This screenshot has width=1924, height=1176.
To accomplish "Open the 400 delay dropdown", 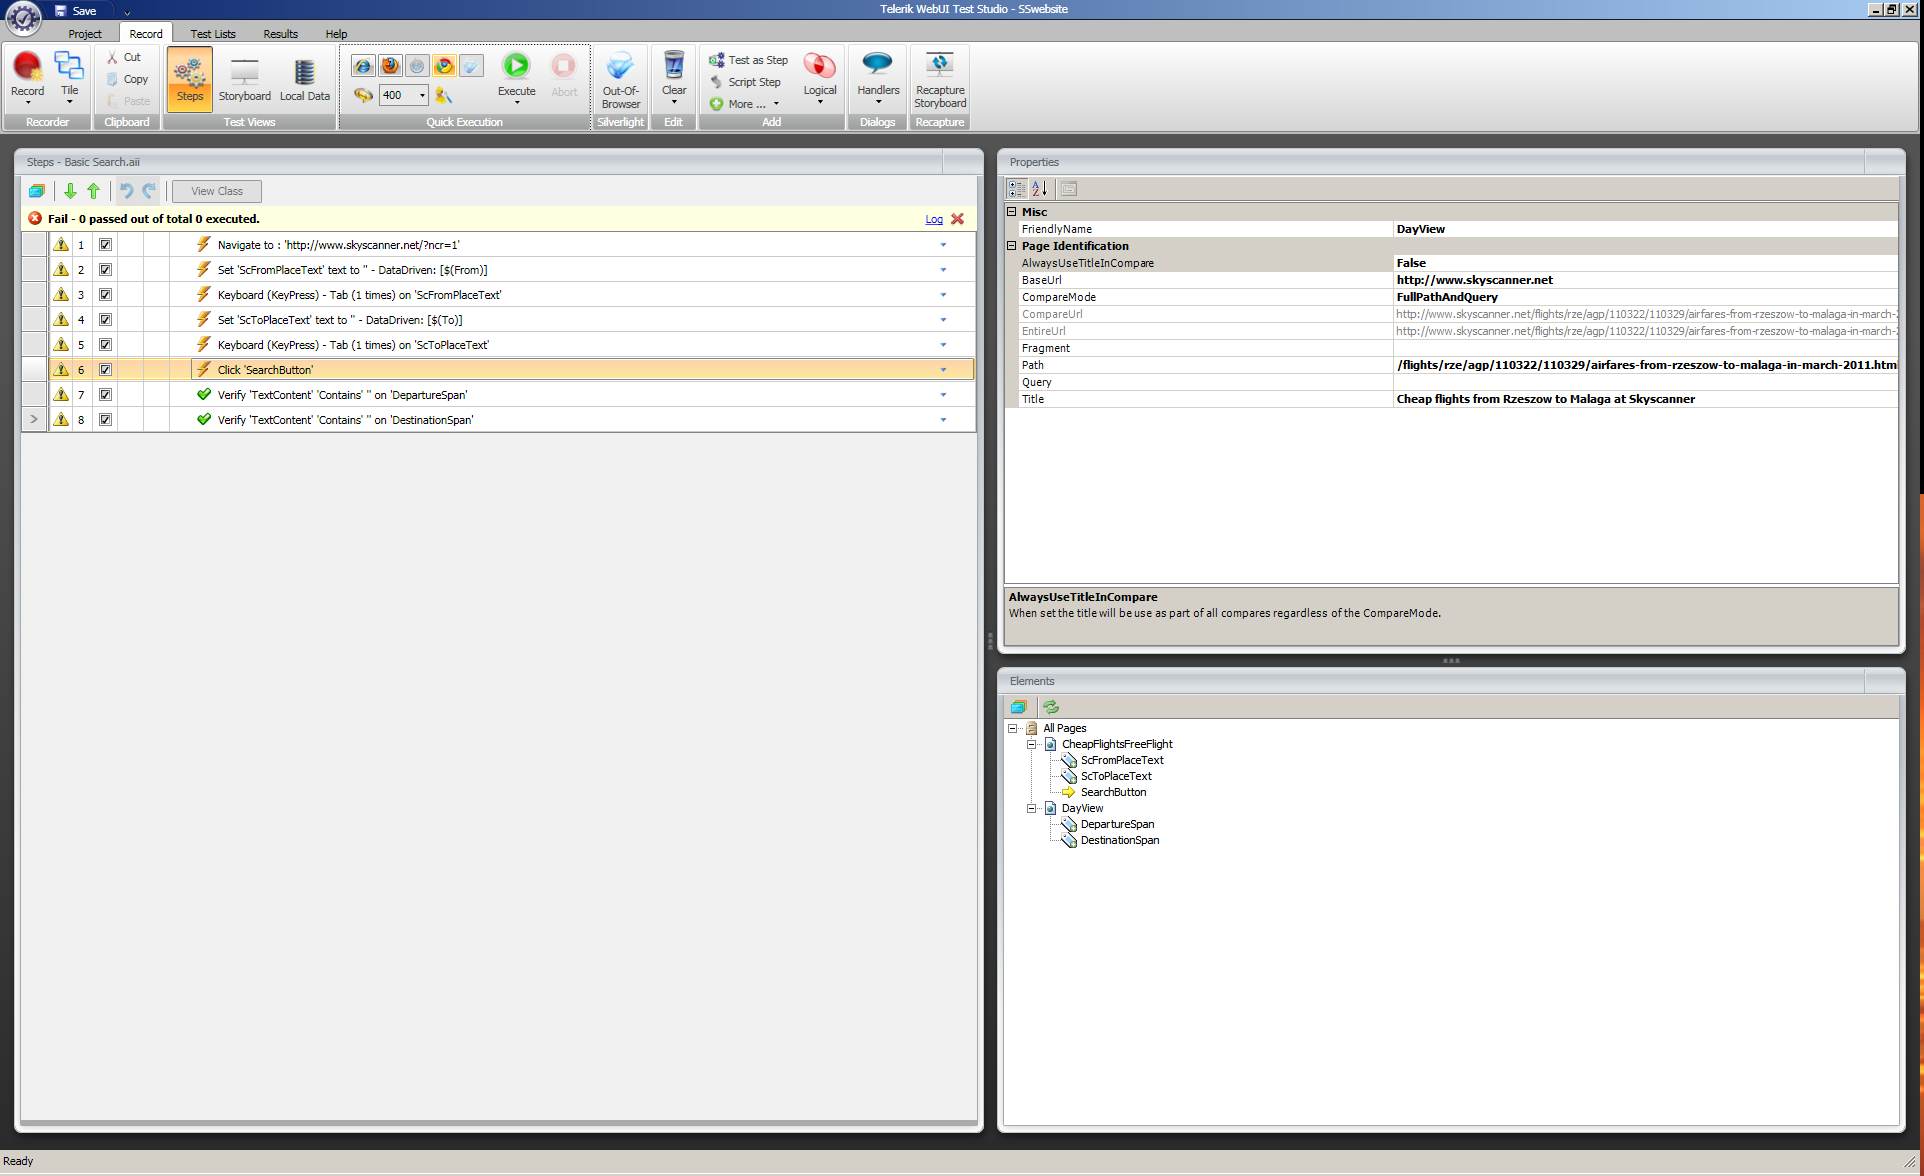I will coord(422,95).
